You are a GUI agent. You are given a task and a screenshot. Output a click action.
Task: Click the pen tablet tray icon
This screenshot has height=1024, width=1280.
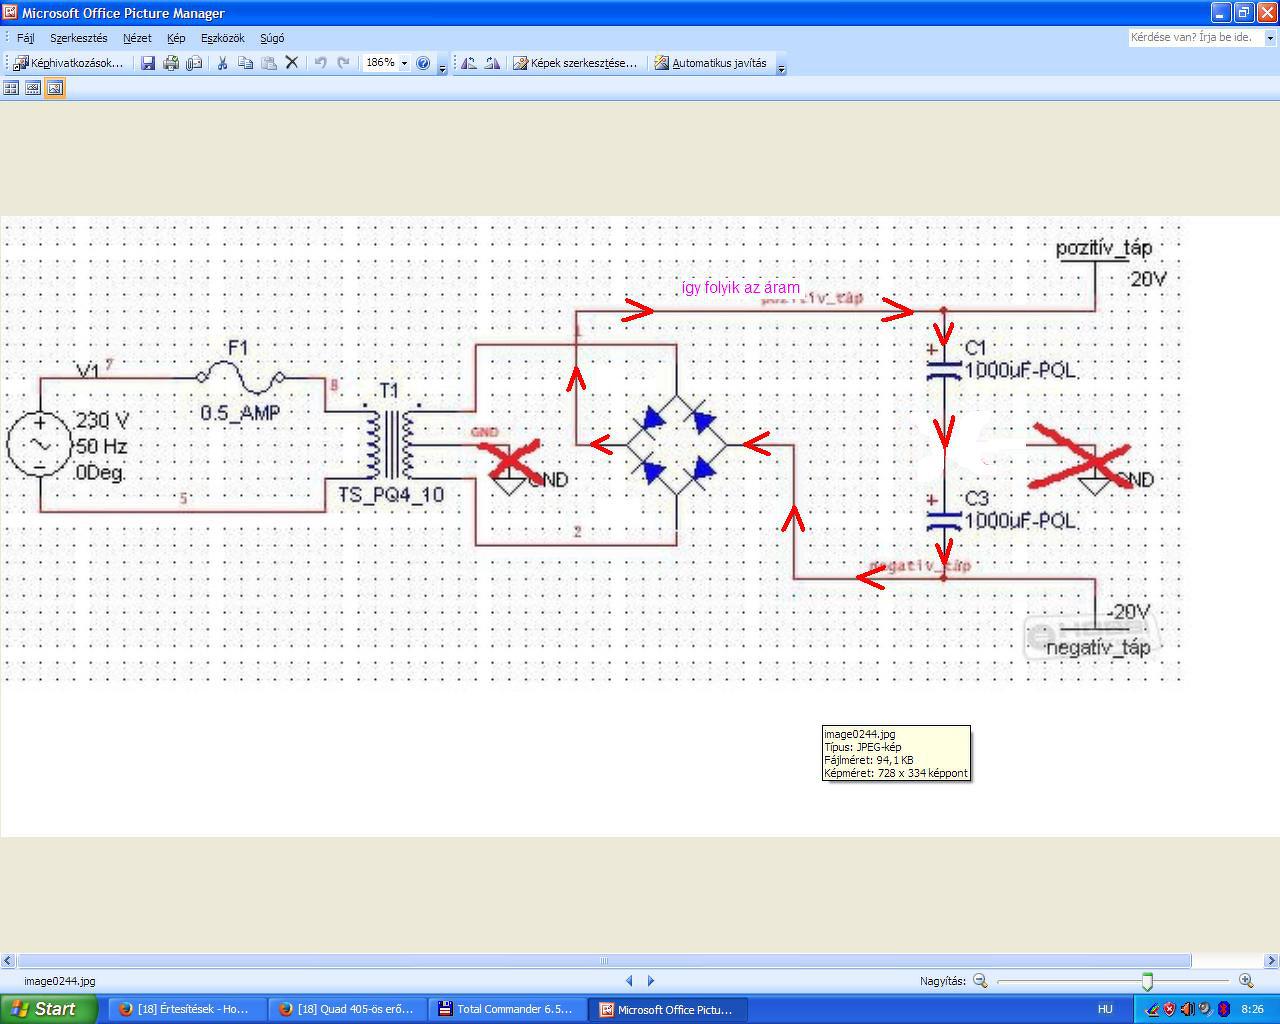pos(1151,1009)
